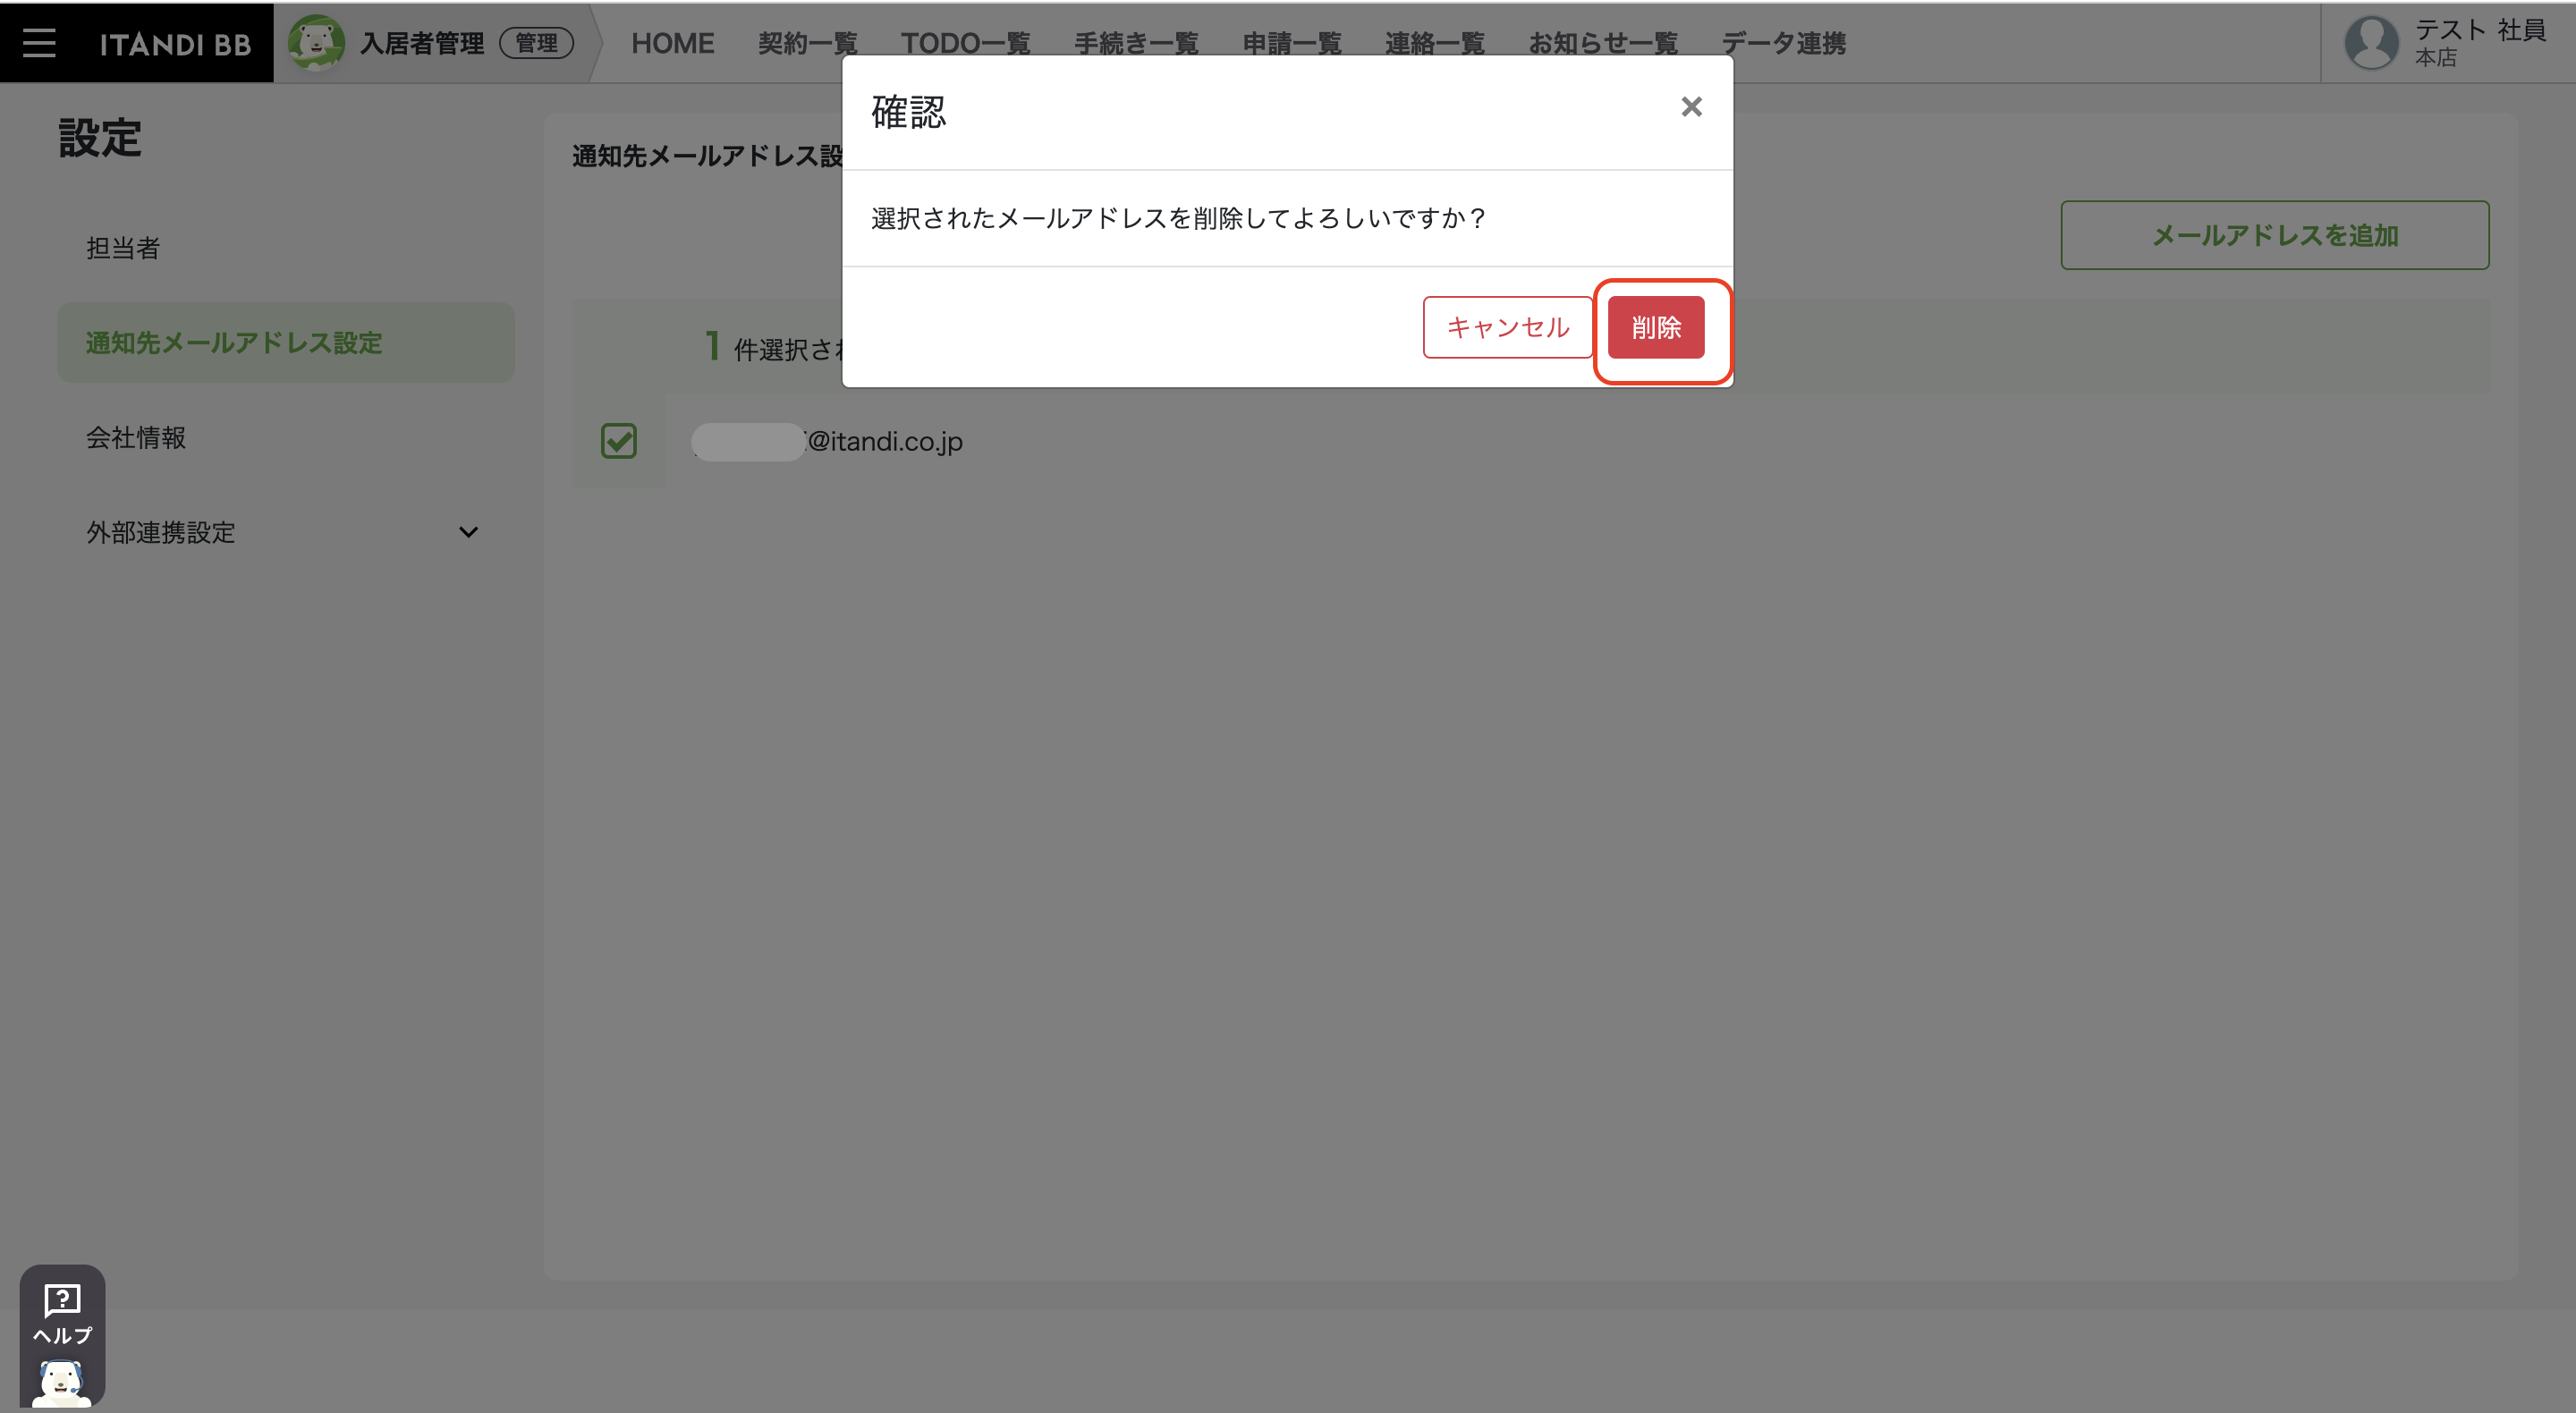Expand 外部連携設定 chevron
The height and width of the screenshot is (1413, 2576).
pos(468,532)
